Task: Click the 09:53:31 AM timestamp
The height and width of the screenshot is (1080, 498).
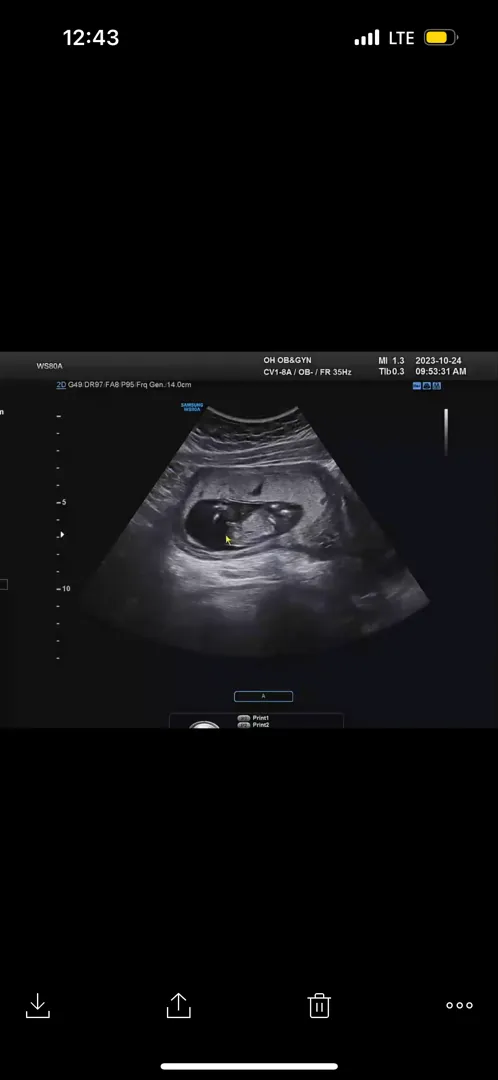Action: [x=441, y=371]
